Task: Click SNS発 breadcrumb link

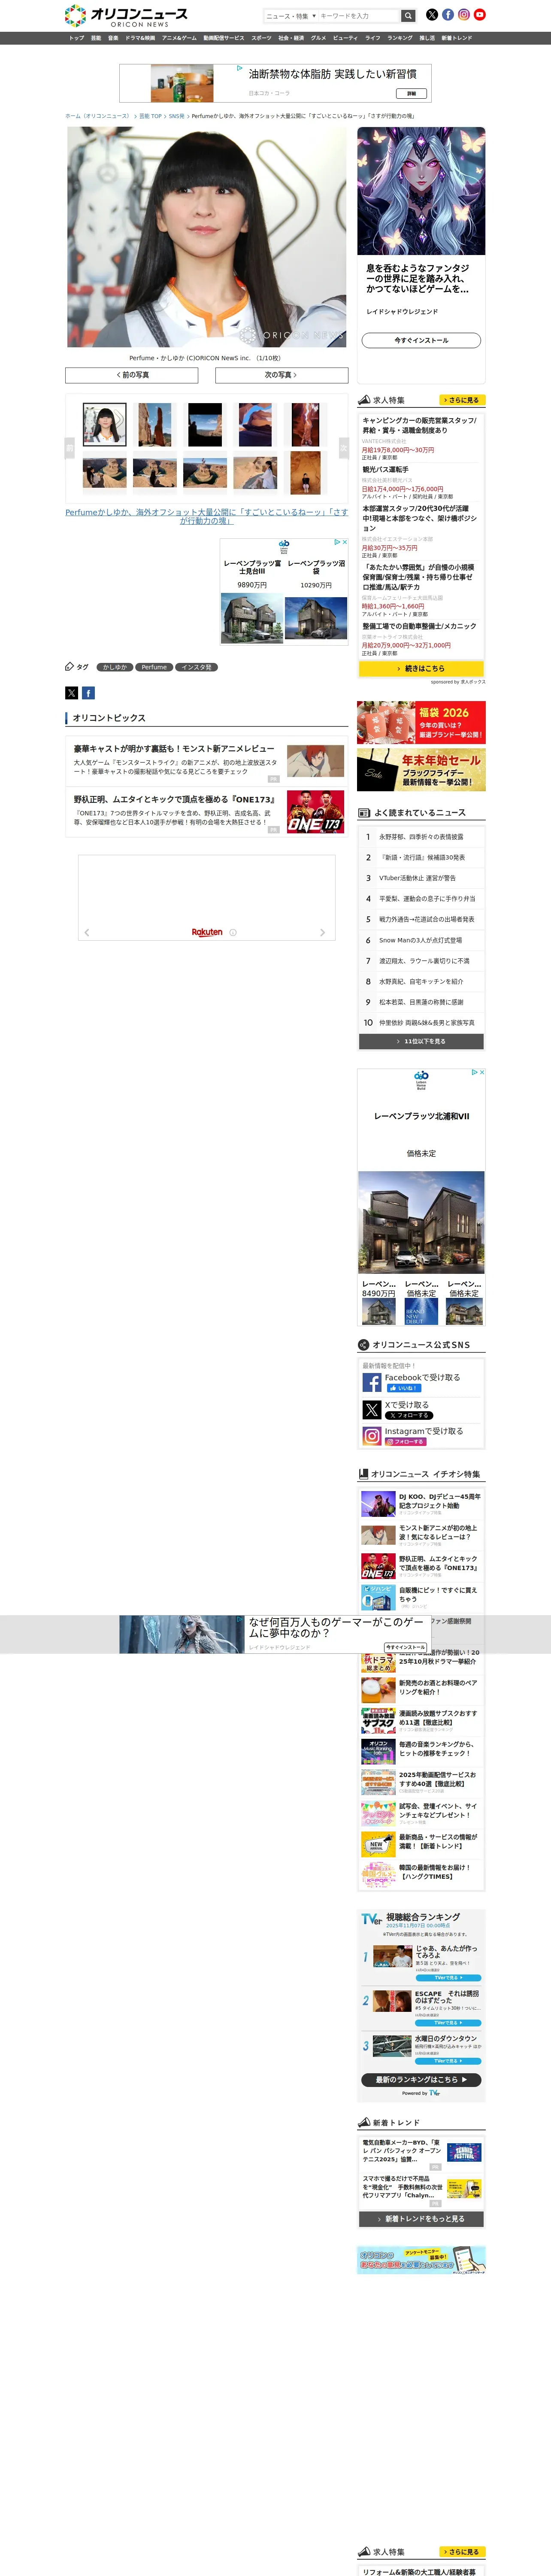Action: tap(176, 116)
